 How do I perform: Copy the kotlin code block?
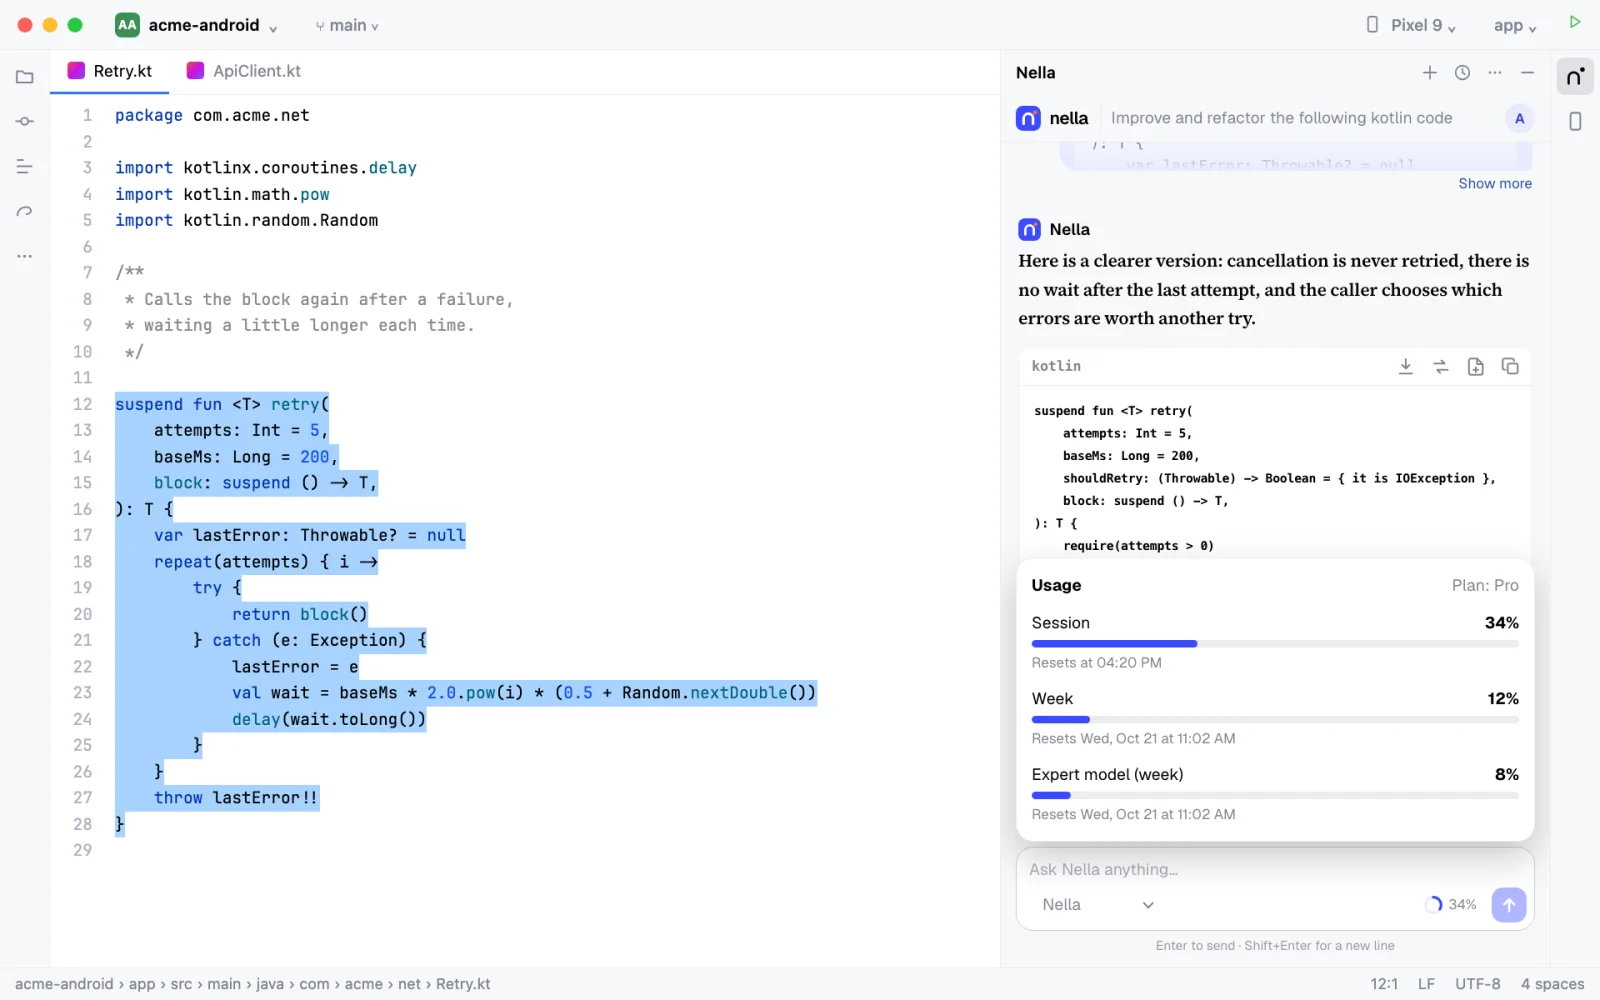(x=1510, y=367)
